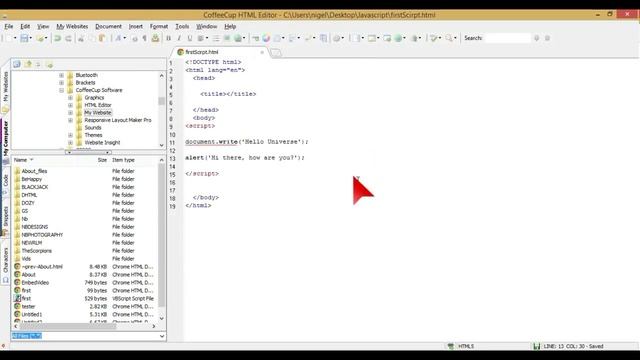640x360 pixels.
Task: Sort files by Size column header
Action: coord(102,160)
